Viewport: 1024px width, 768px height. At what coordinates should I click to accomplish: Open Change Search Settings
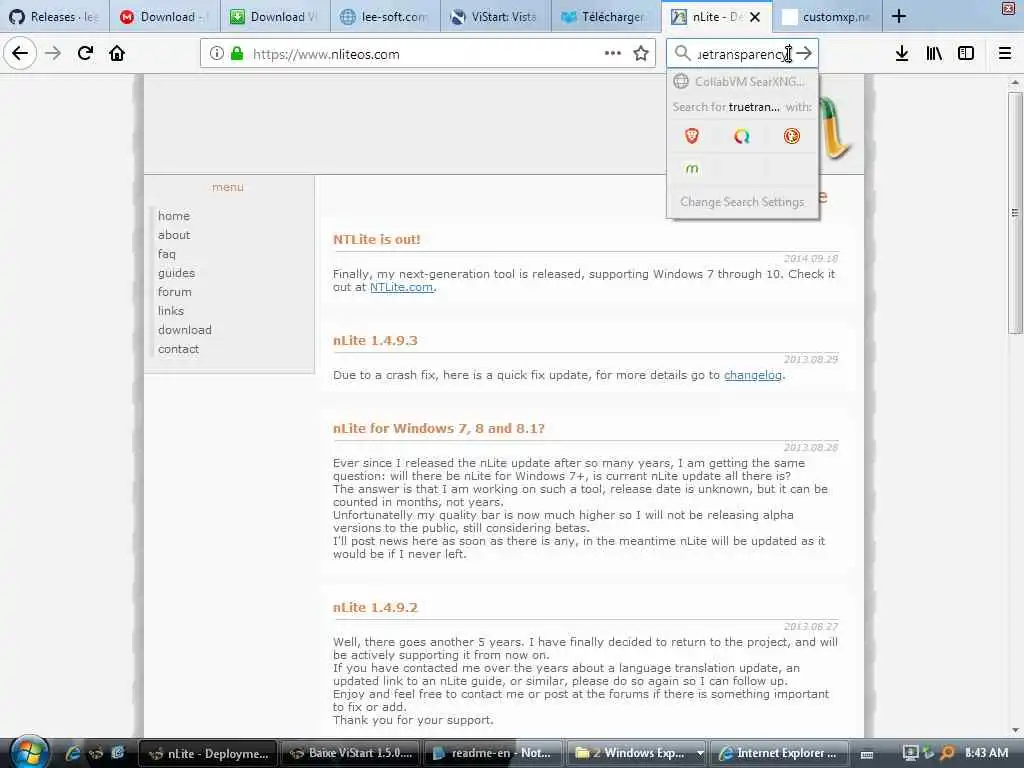click(742, 202)
